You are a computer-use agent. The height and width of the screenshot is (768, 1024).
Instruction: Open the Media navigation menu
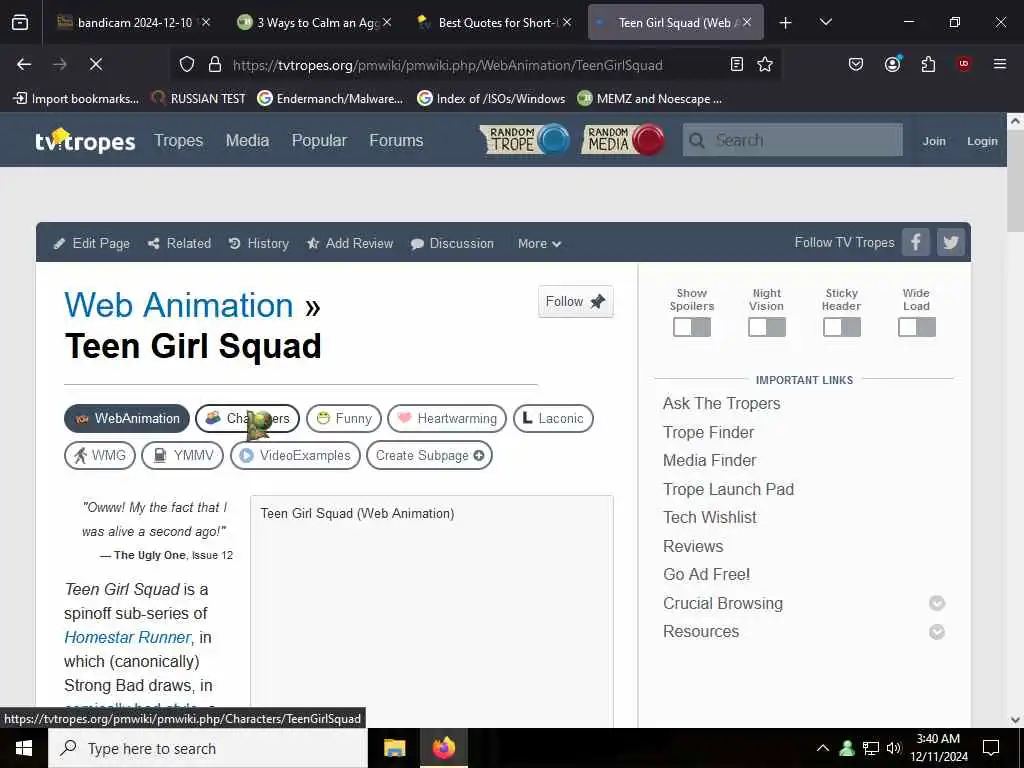coord(248,140)
